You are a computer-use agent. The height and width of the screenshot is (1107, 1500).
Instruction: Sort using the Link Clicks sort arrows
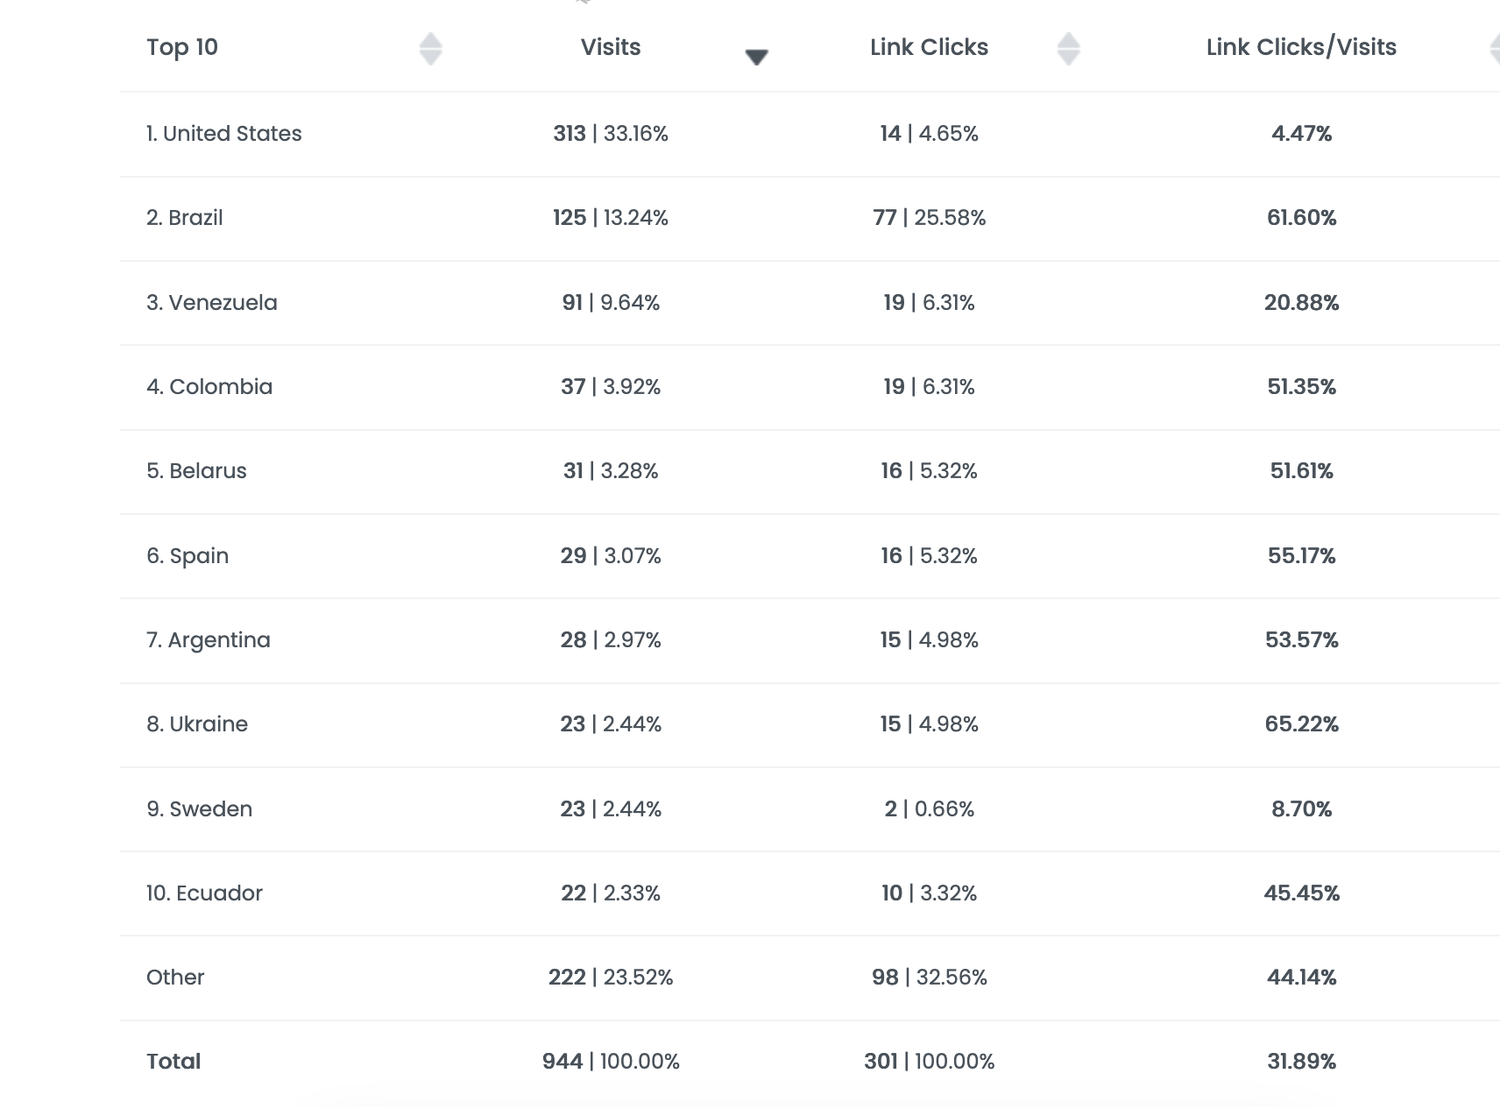click(1068, 48)
